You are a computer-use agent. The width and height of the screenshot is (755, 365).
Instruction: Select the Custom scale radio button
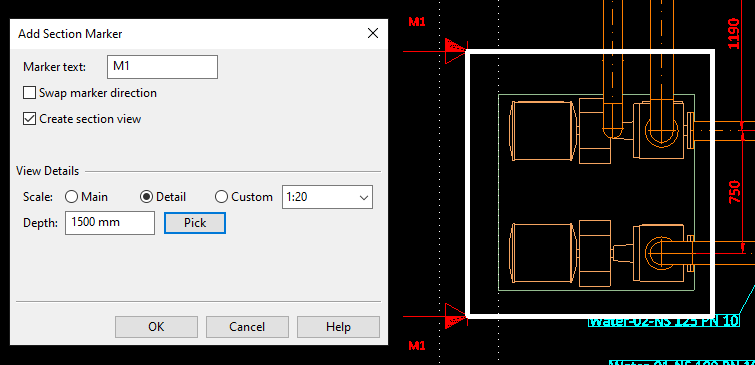tap(221, 196)
